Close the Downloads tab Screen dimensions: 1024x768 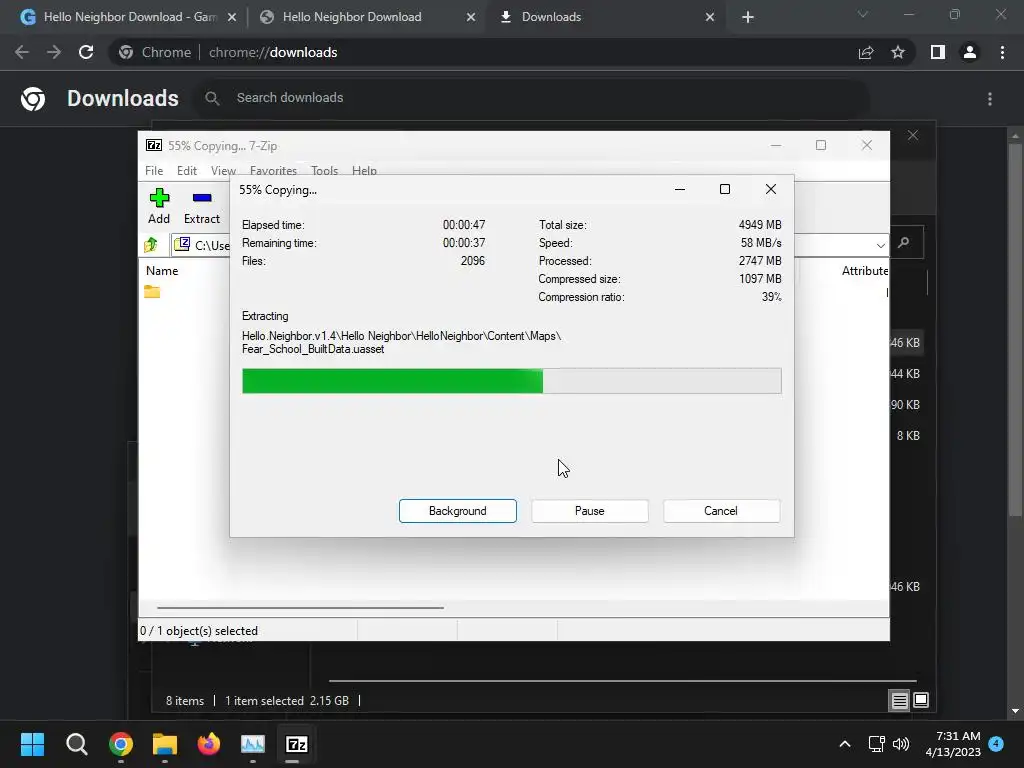tap(710, 17)
